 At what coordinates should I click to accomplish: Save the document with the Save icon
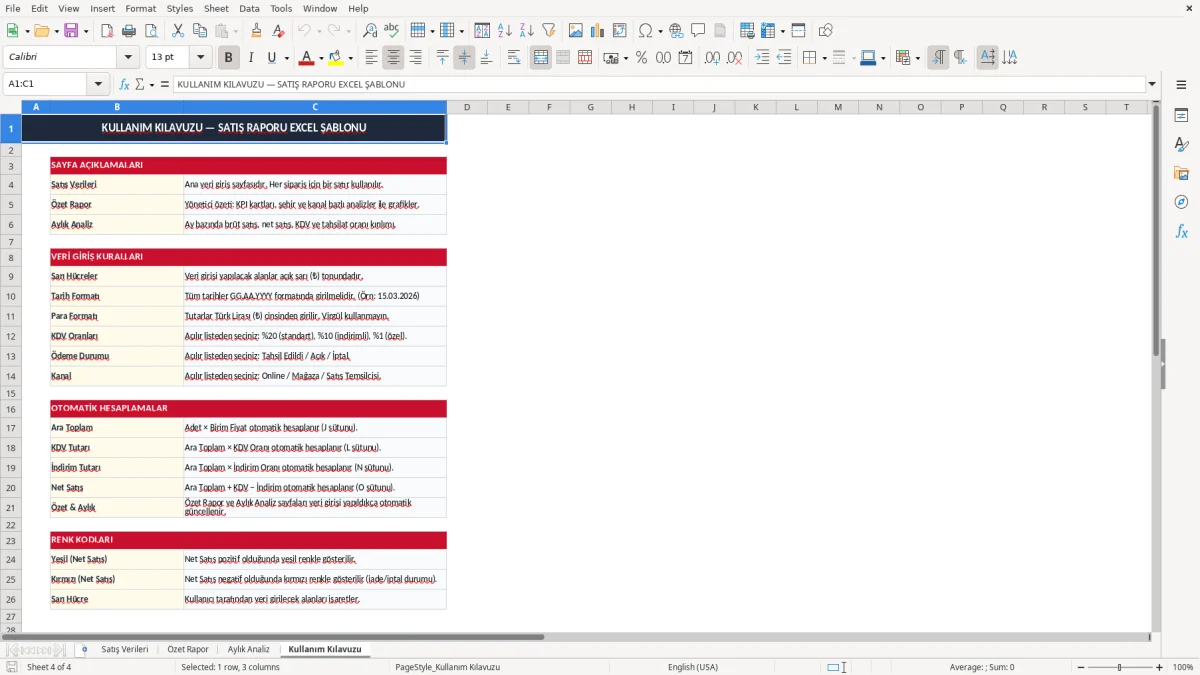point(71,31)
